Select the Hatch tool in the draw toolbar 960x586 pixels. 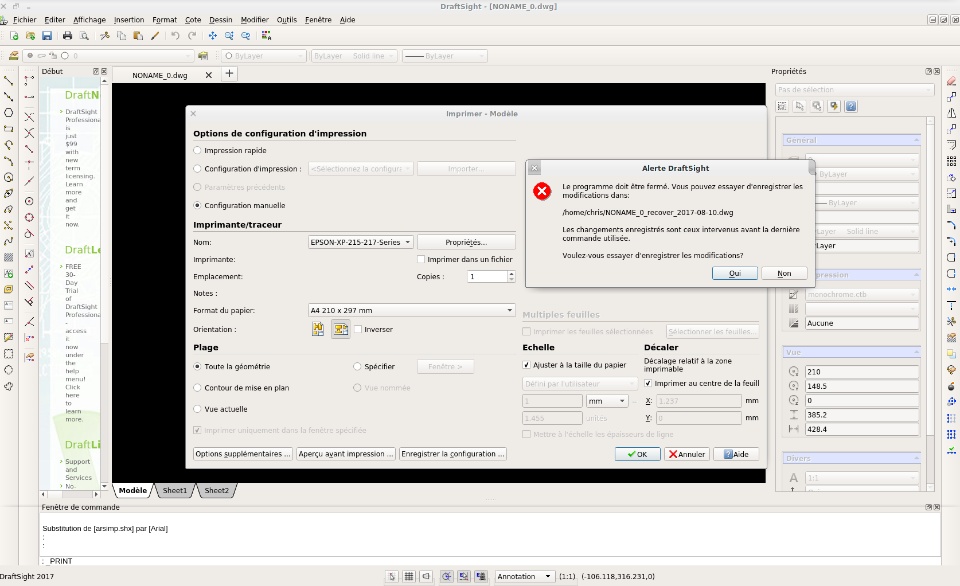tap(9, 257)
